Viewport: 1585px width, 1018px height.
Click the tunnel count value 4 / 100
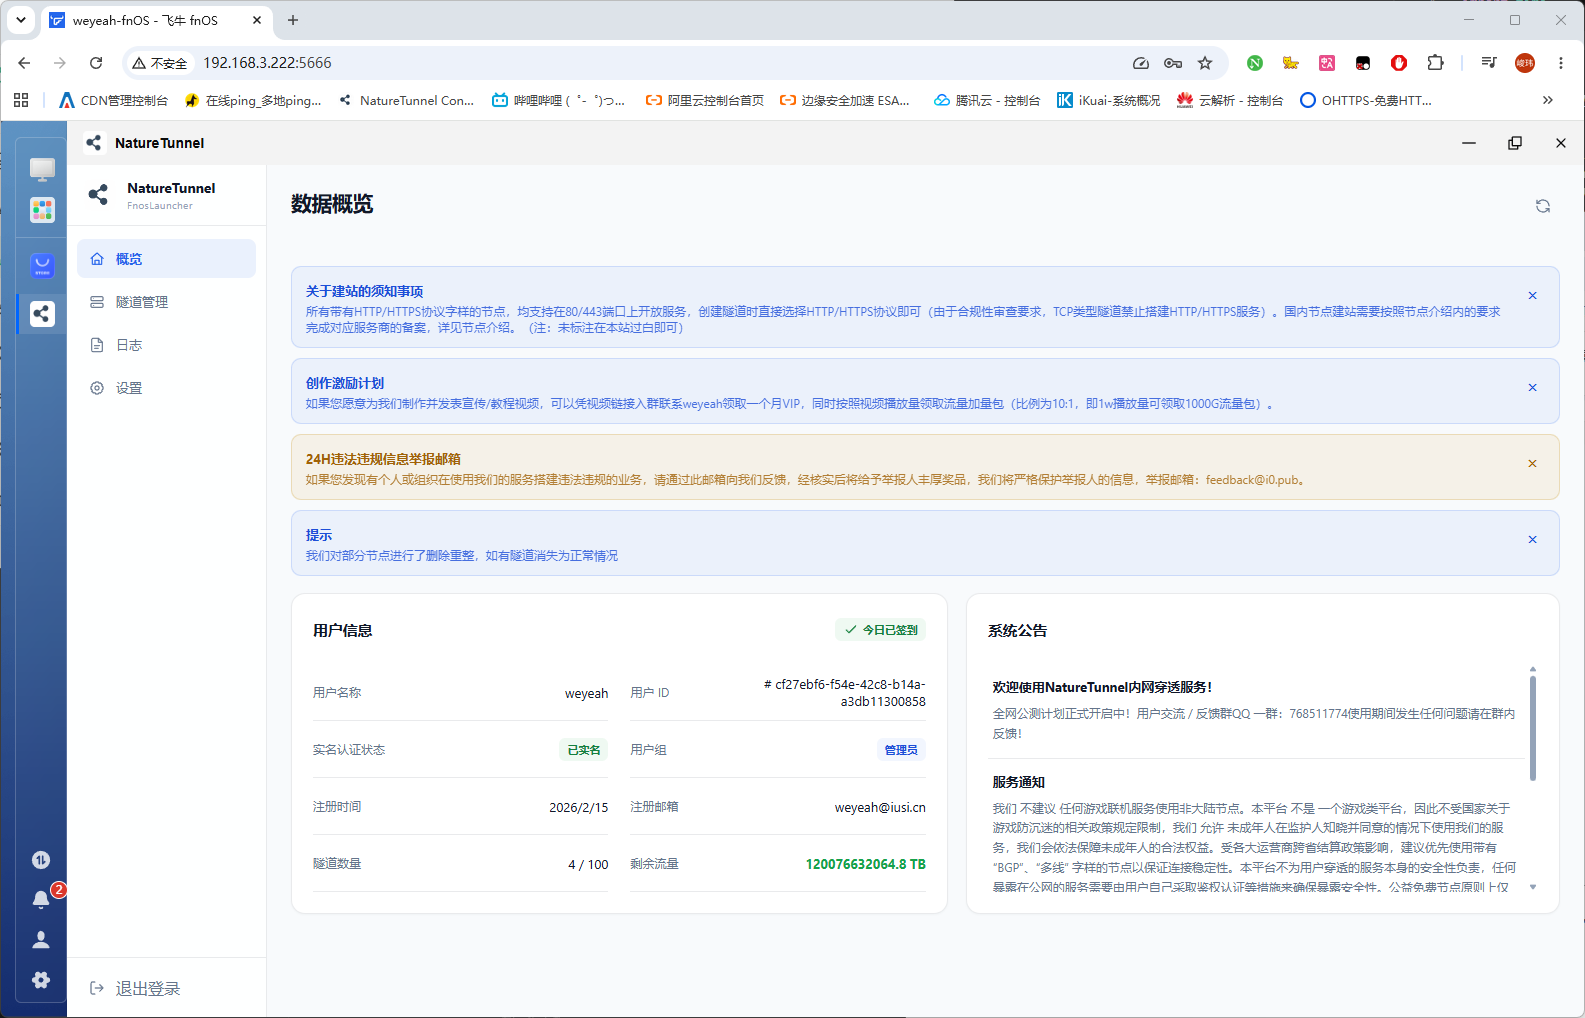pyautogui.click(x=588, y=865)
